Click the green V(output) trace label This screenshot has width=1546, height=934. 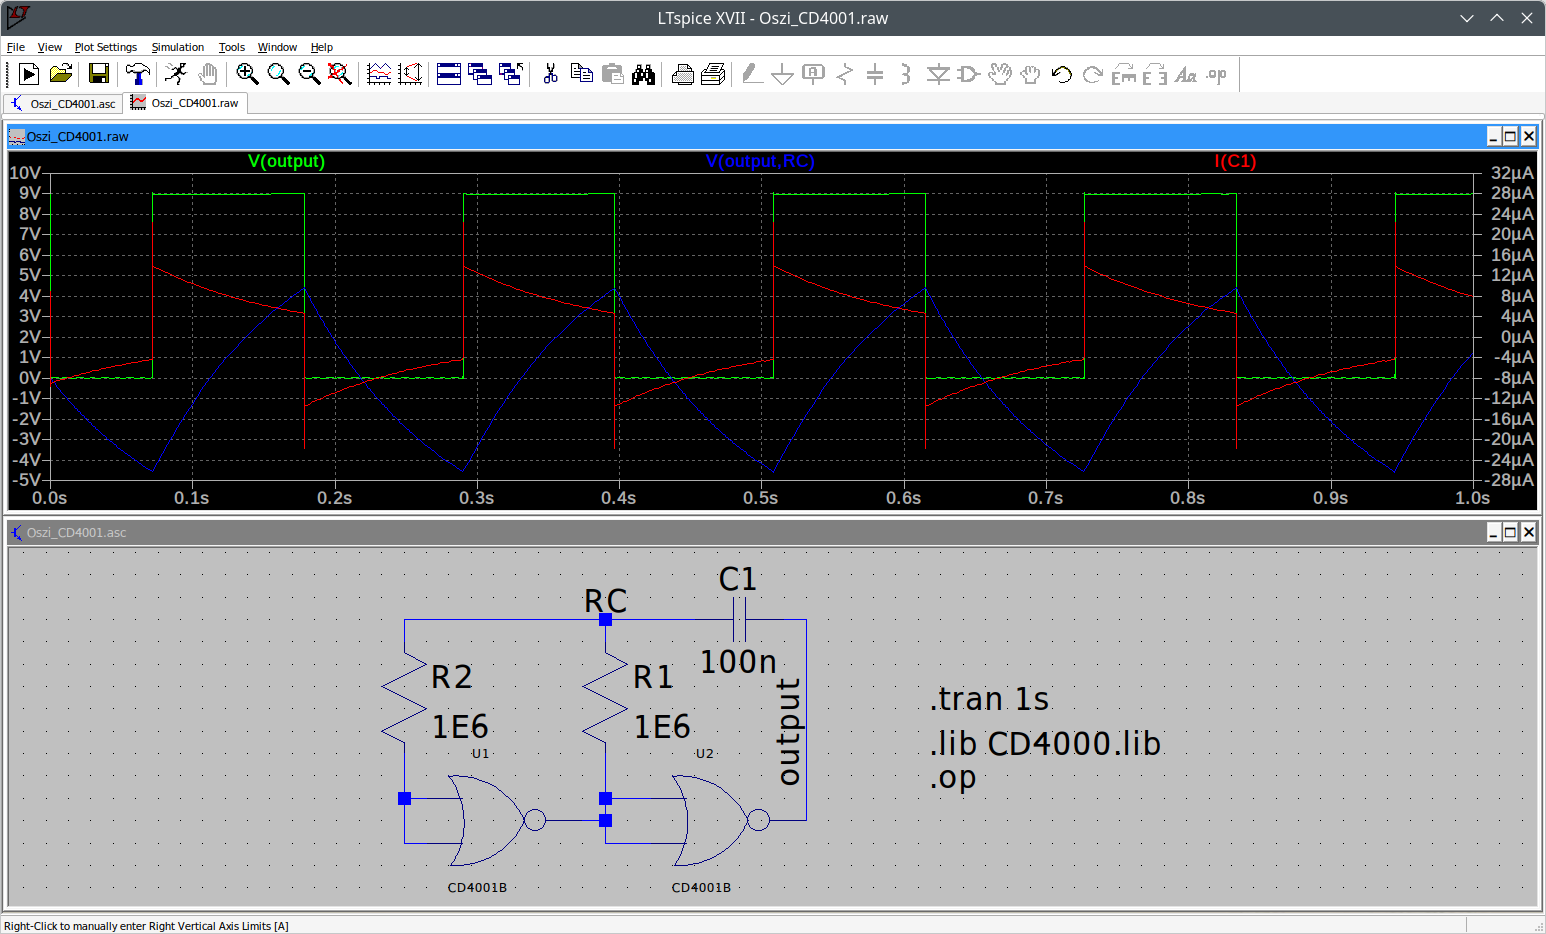coord(286,161)
